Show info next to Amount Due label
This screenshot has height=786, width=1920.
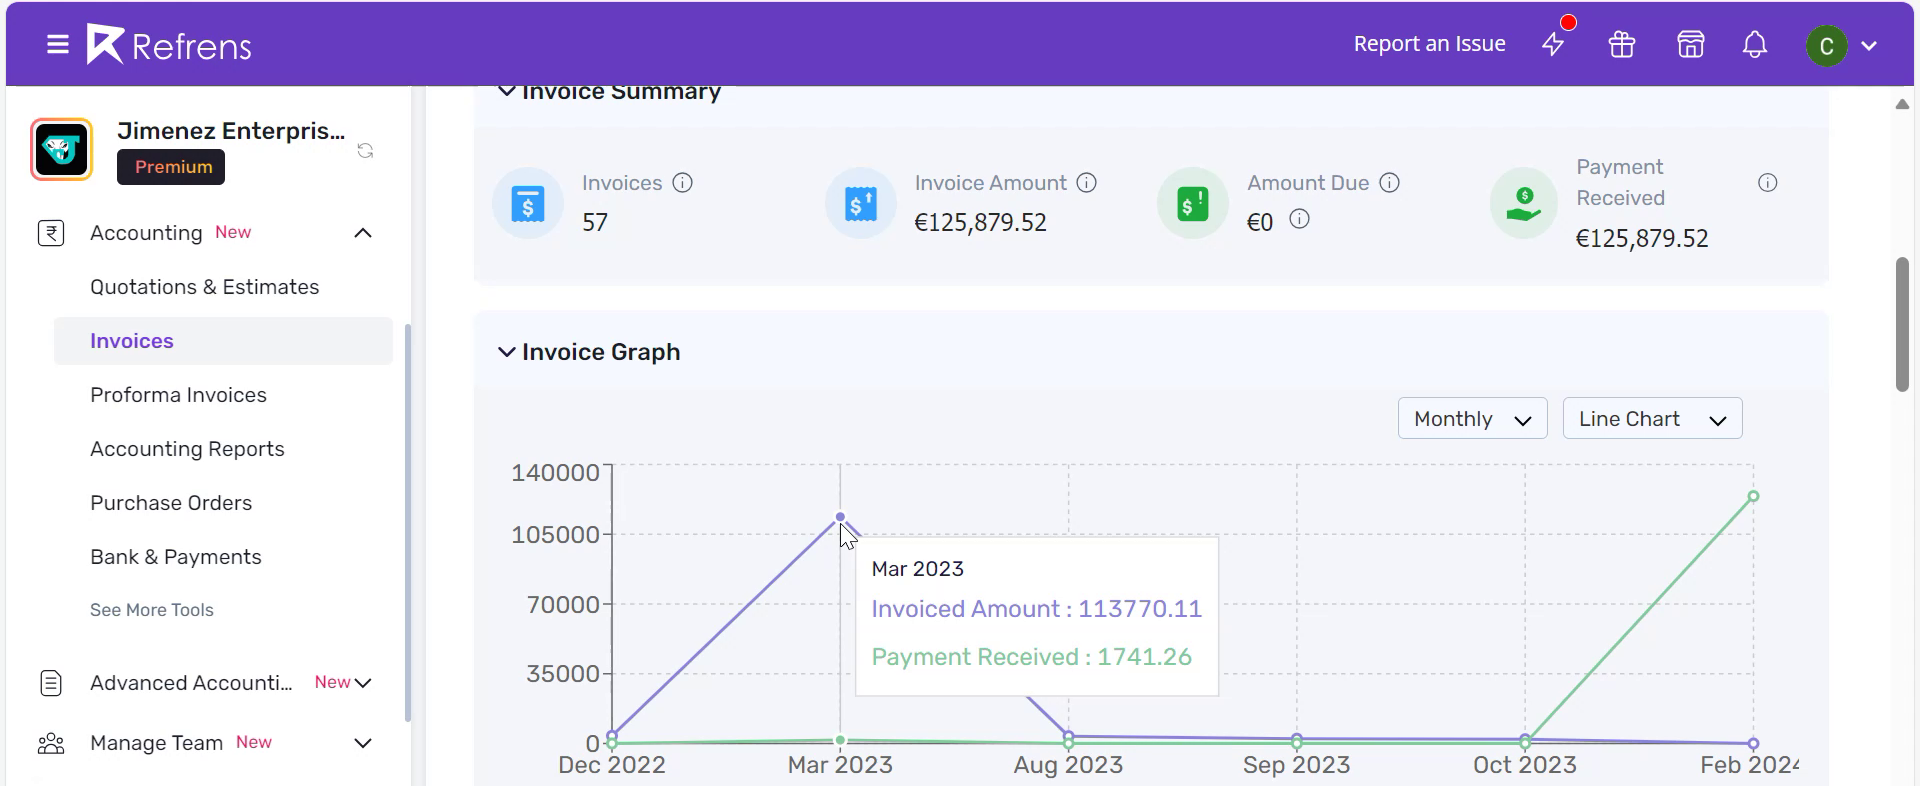[x=1390, y=183]
